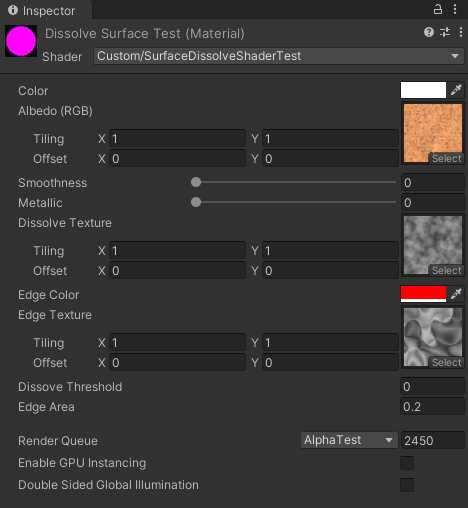The height and width of the screenshot is (508, 468).
Task: Toggle Enable GPU Instancing checkbox
Action: coord(407,463)
